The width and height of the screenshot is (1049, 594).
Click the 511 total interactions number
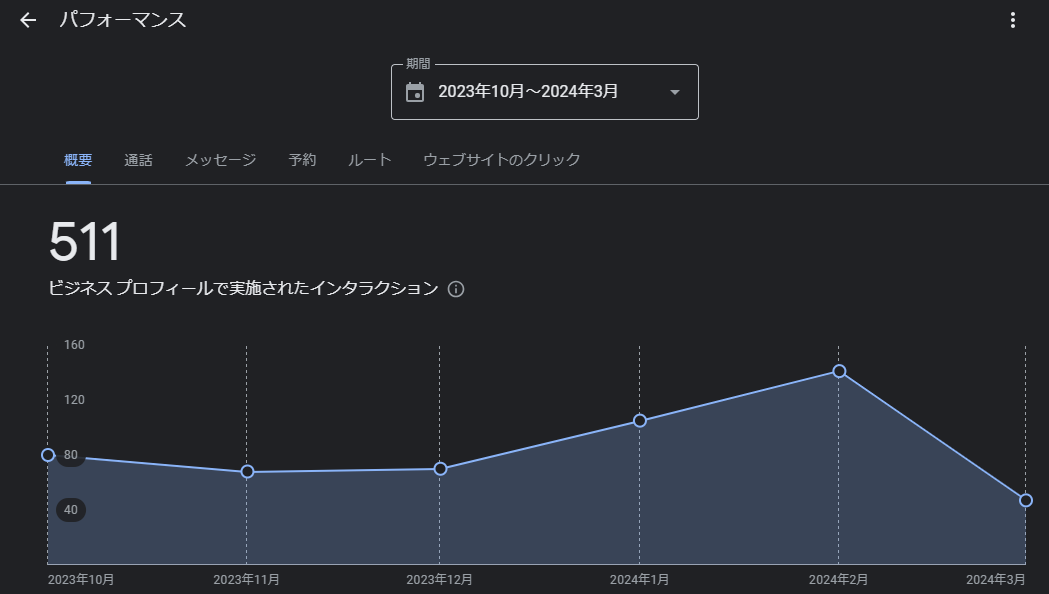[x=85, y=242]
